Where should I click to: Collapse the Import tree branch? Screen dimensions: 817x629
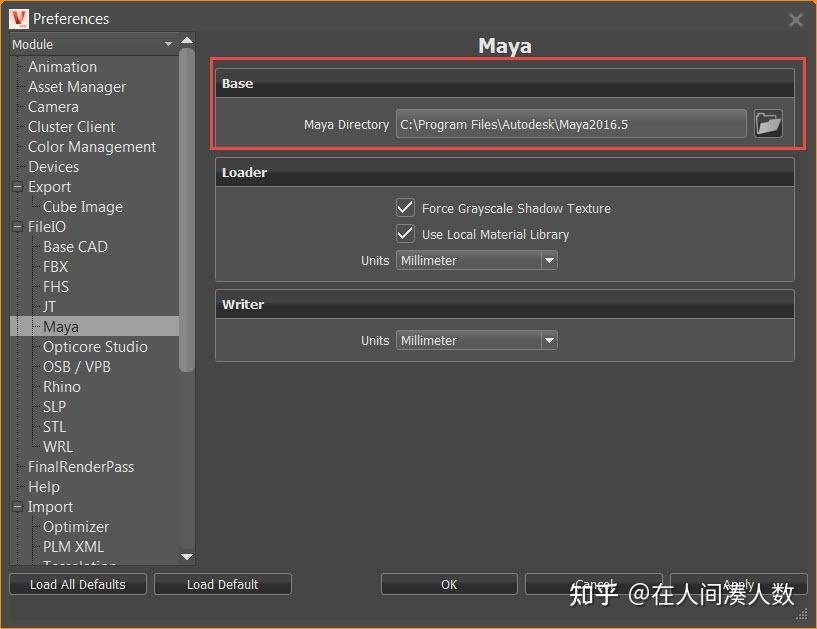click(16, 506)
